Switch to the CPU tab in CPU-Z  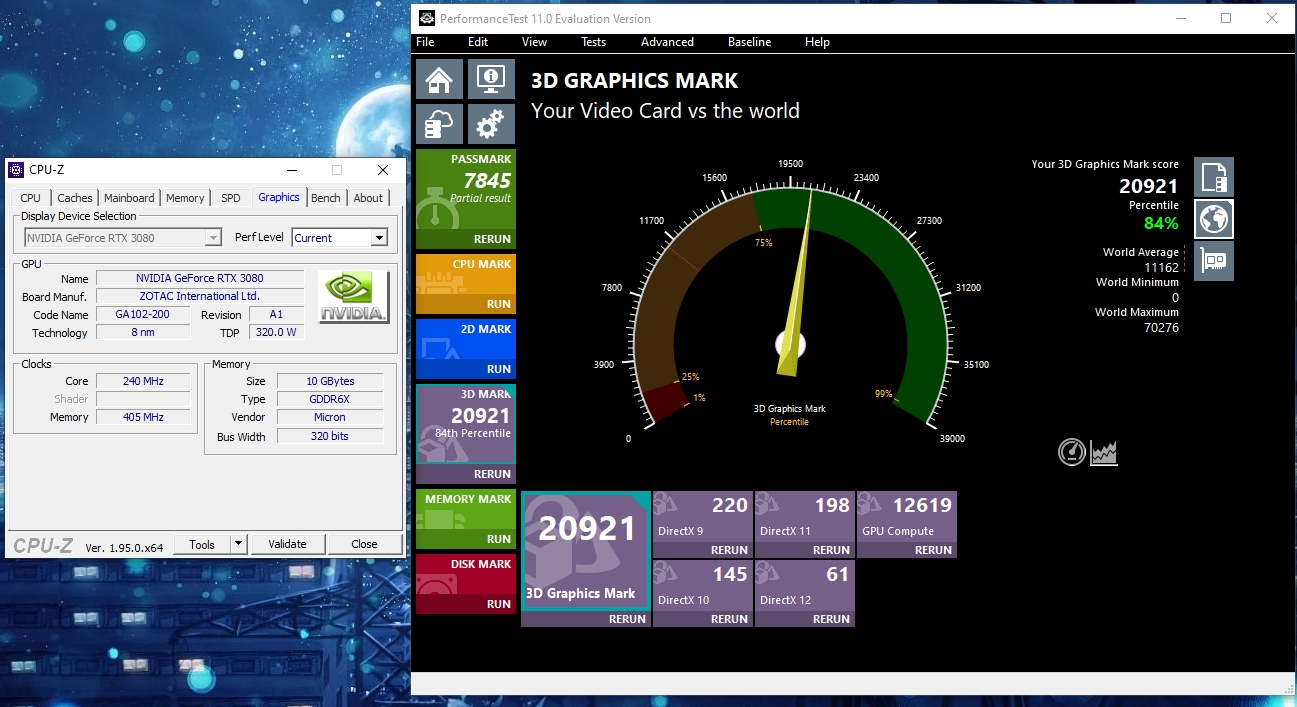31,198
